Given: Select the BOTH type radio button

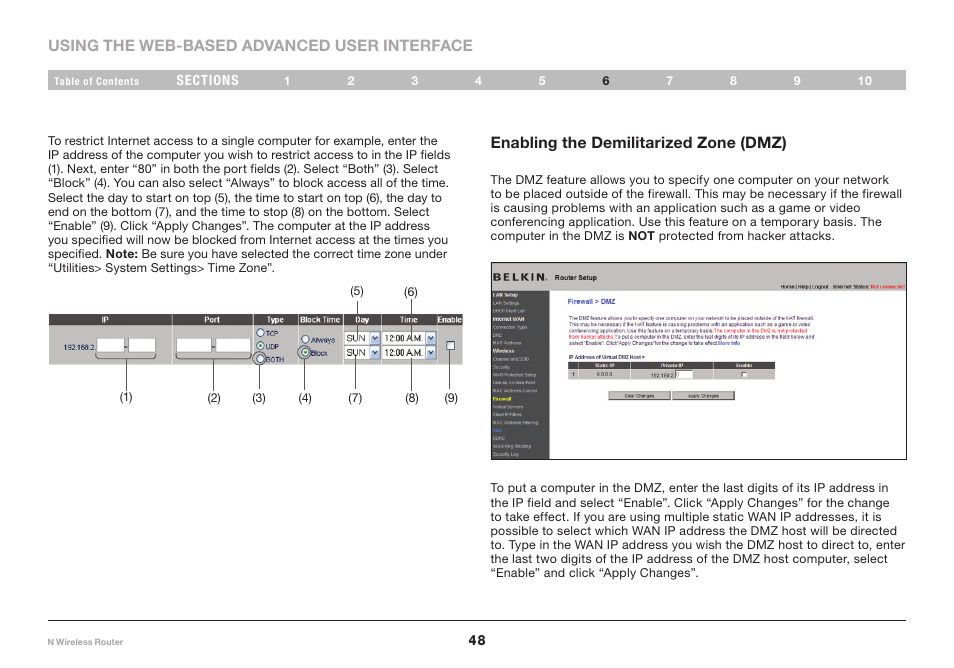Looking at the screenshot, I should (260, 359).
